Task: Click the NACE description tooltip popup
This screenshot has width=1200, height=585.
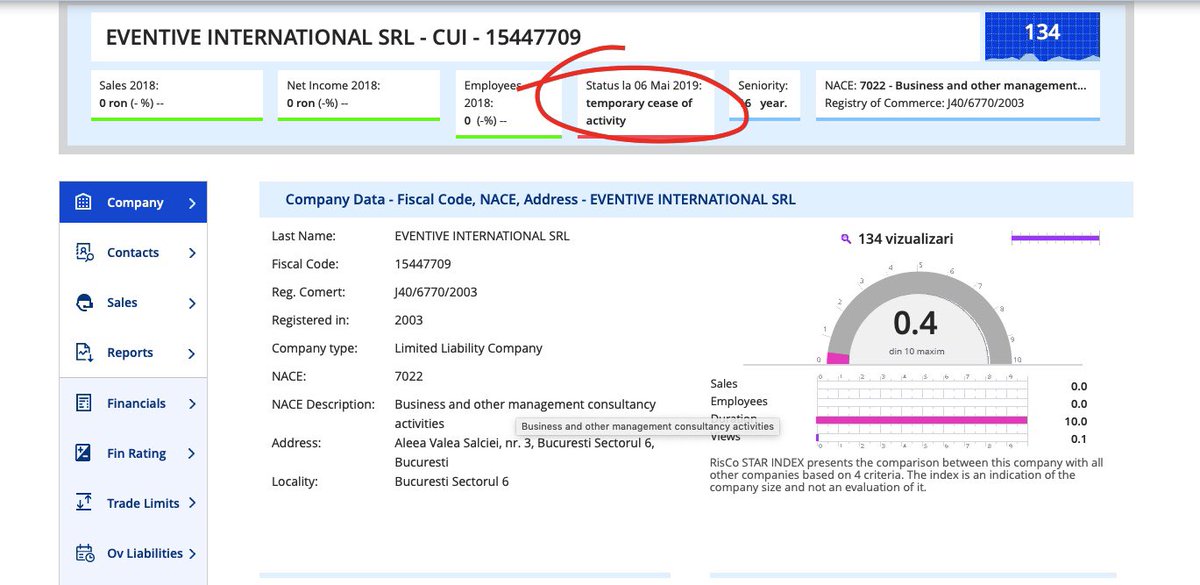Action: pyautogui.click(x=648, y=426)
